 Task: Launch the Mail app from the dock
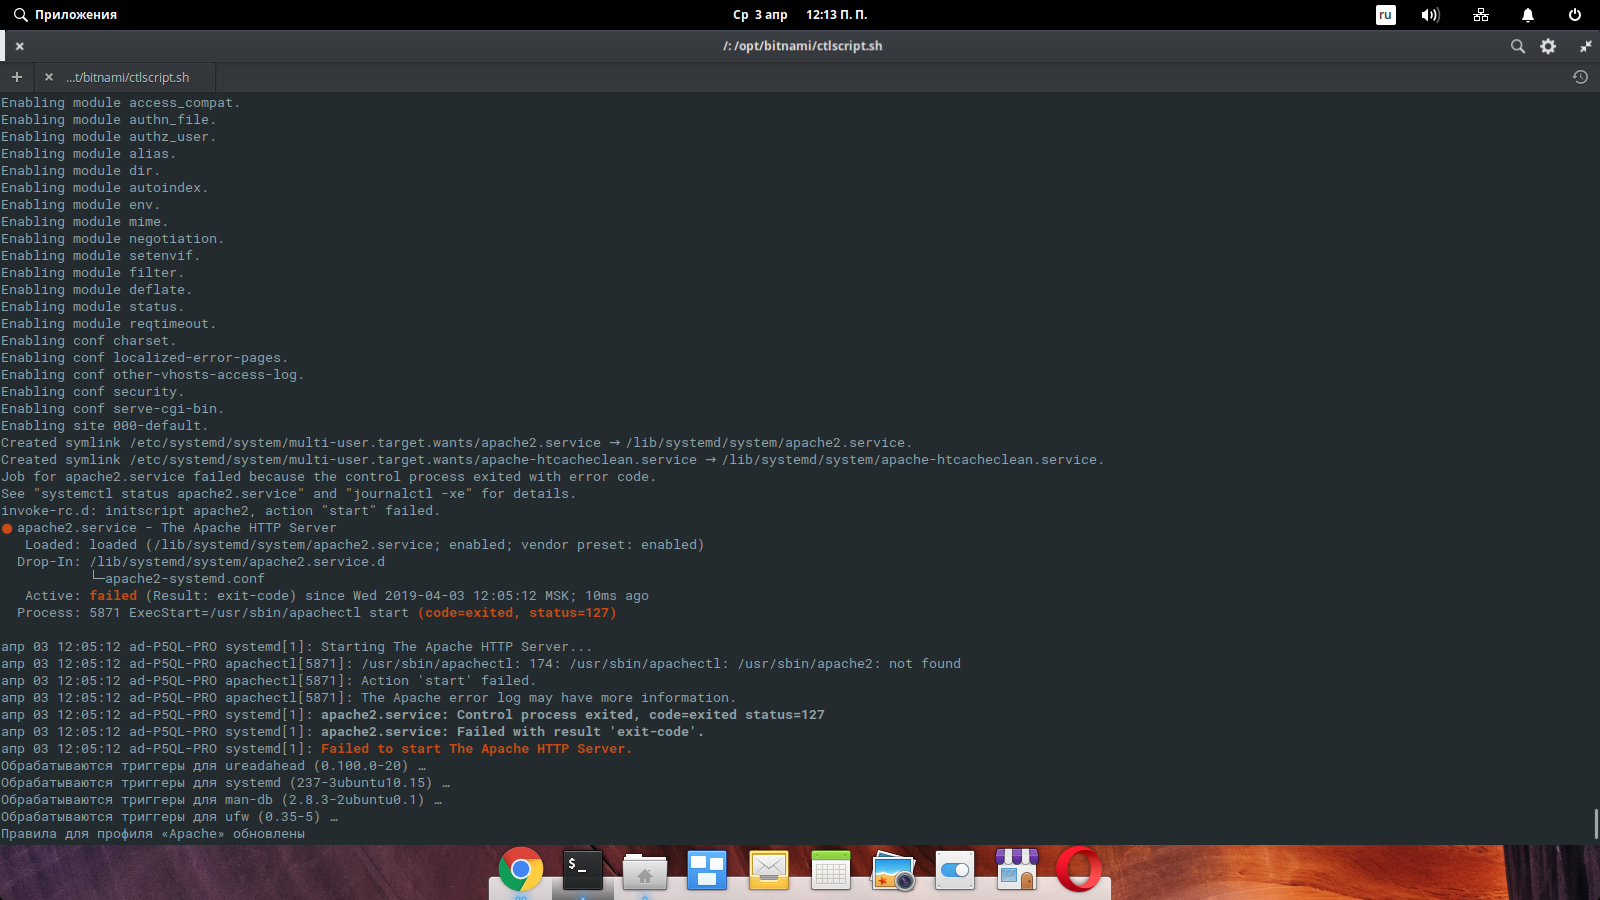click(769, 870)
